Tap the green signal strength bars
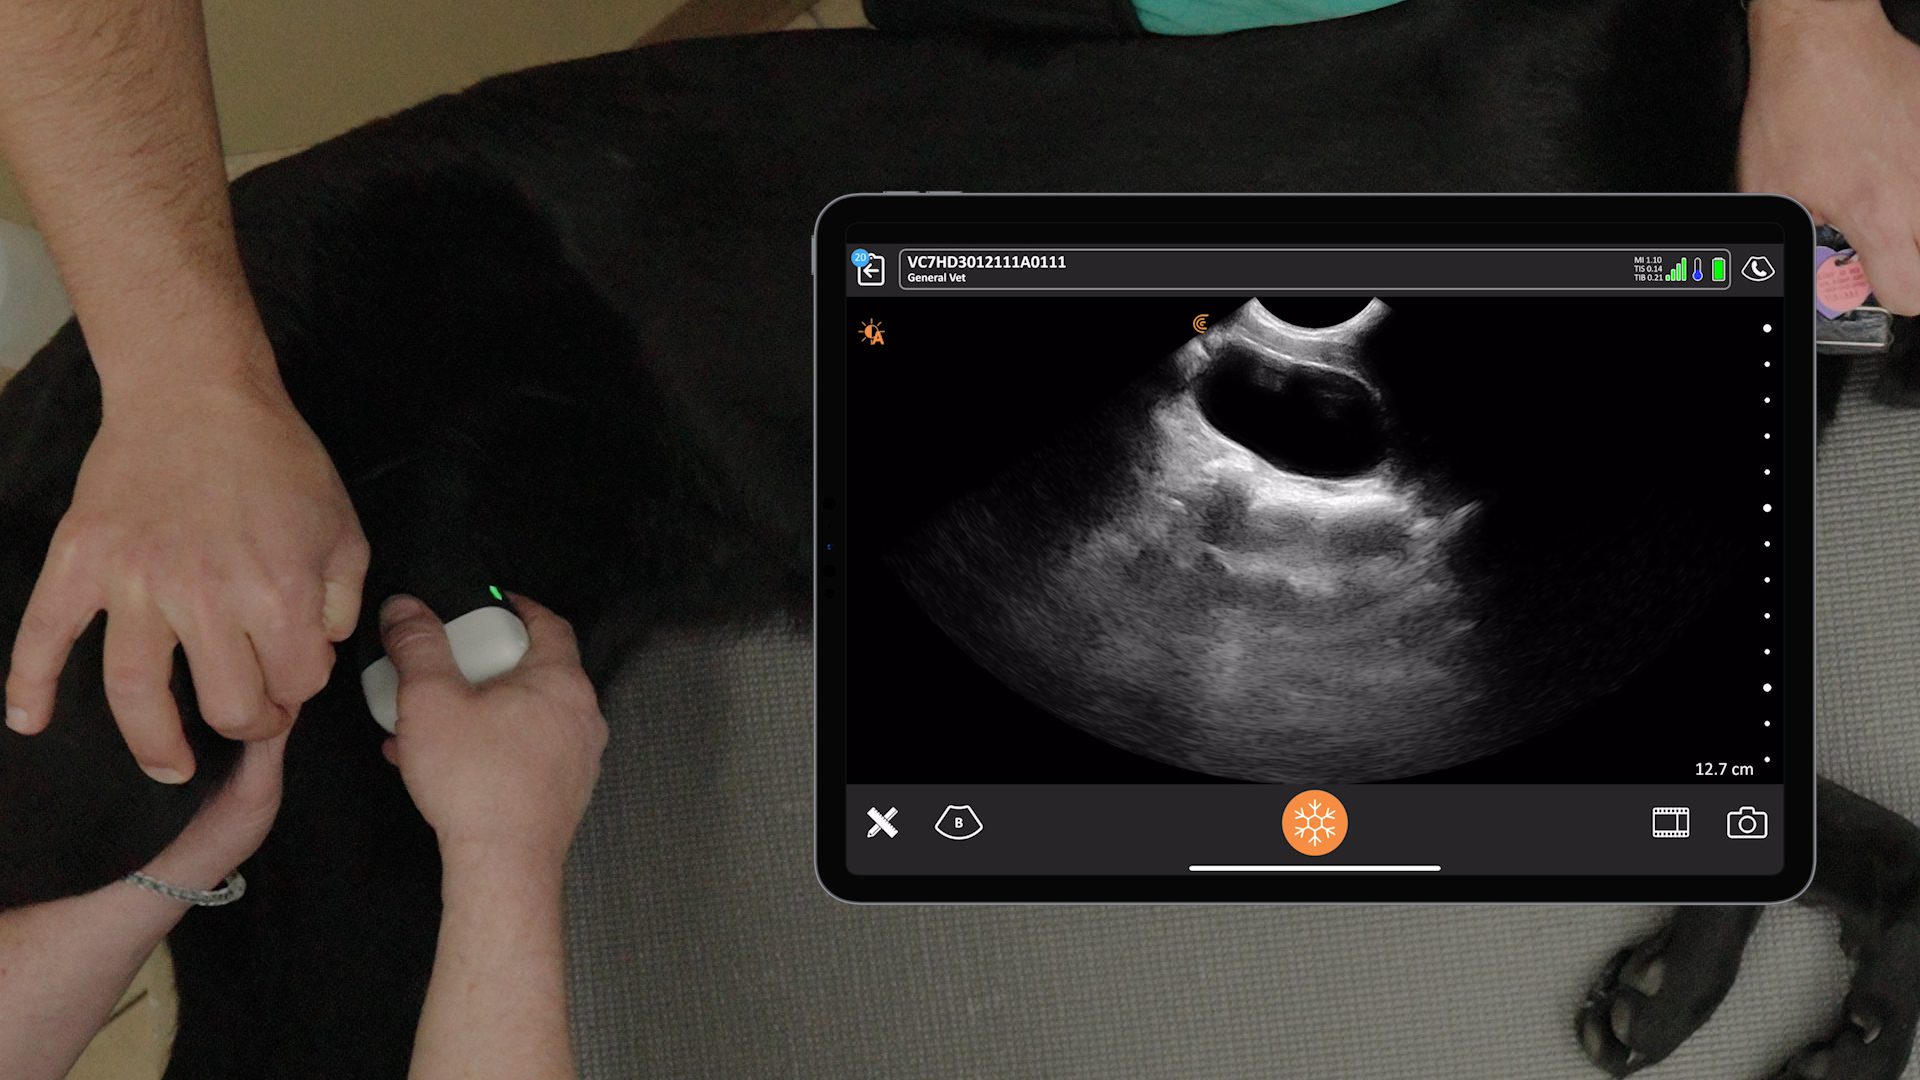The width and height of the screenshot is (1920, 1080). pyautogui.click(x=1677, y=270)
